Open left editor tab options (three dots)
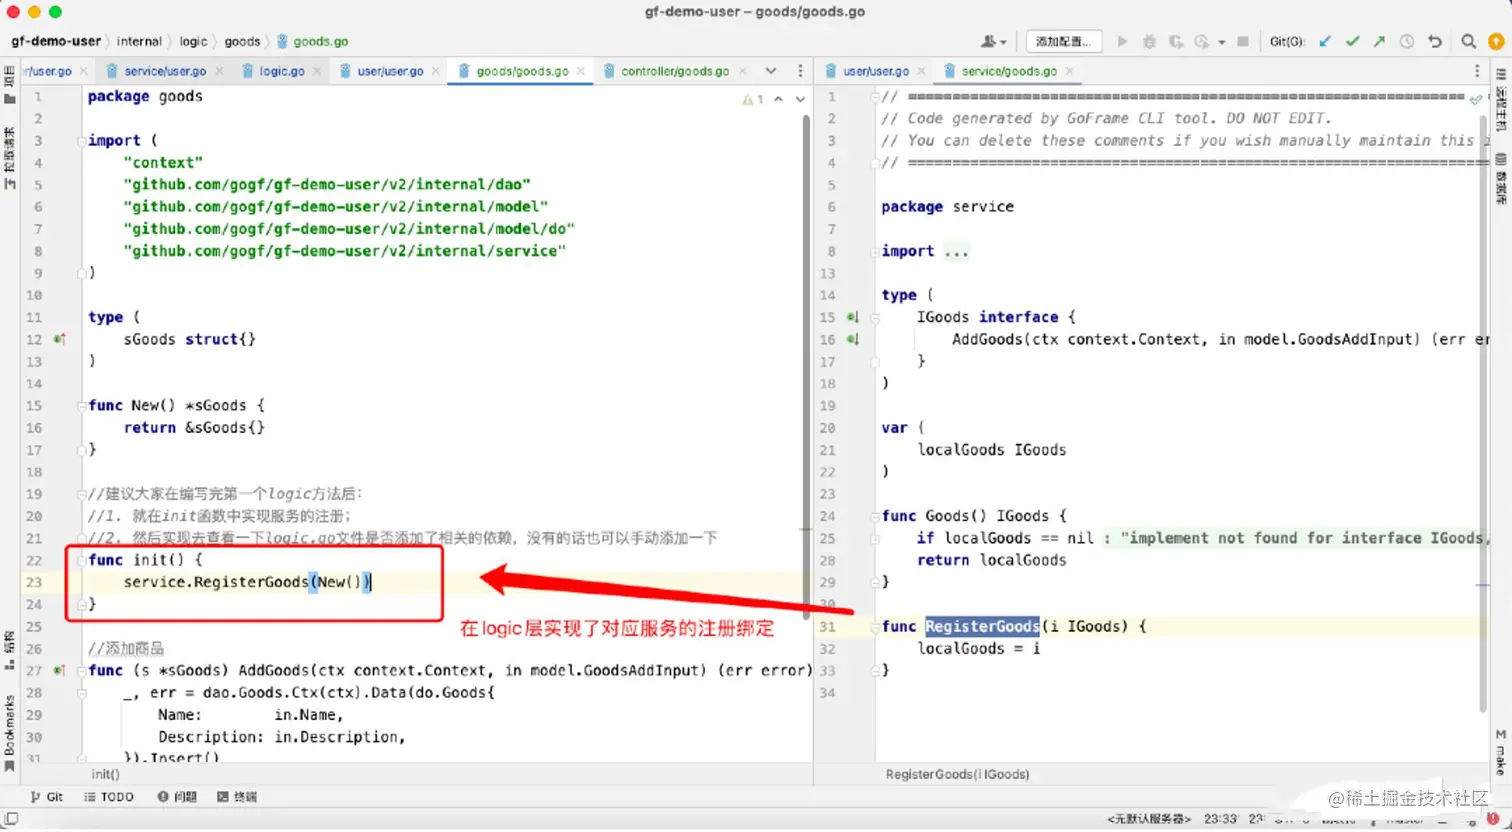The width and height of the screenshot is (1512, 832). [x=800, y=71]
